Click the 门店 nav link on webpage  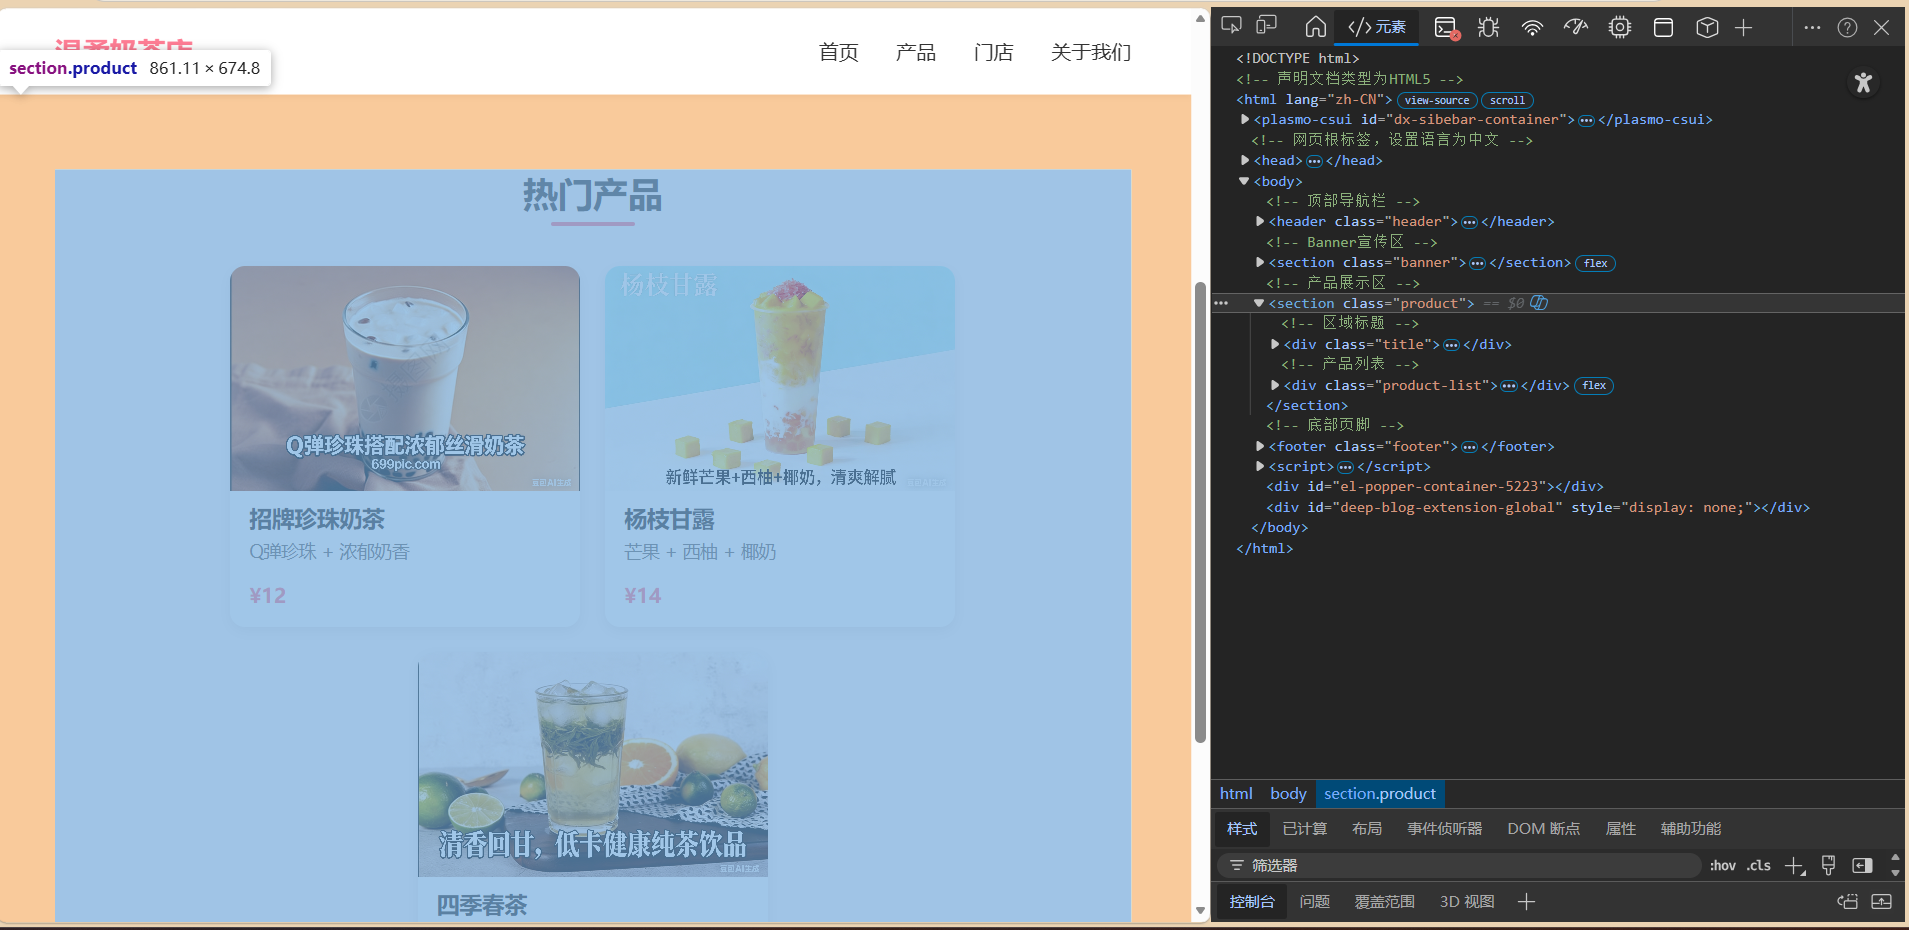click(993, 52)
